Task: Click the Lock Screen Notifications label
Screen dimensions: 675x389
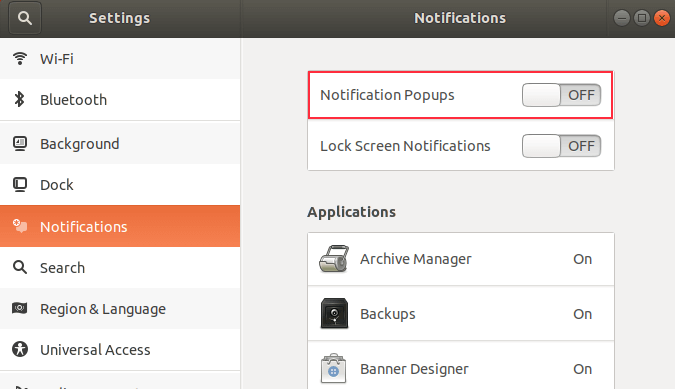Action: [405, 146]
